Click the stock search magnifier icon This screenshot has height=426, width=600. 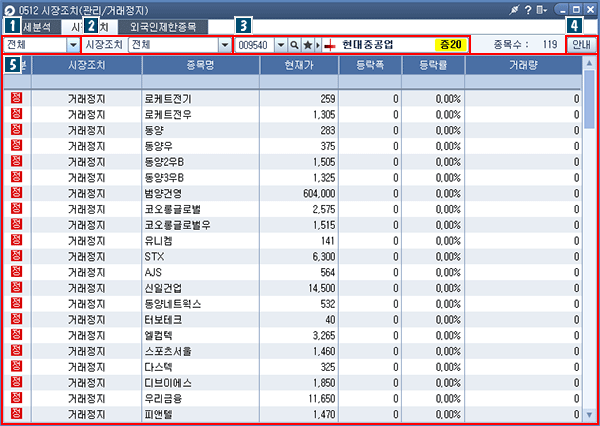[x=294, y=45]
